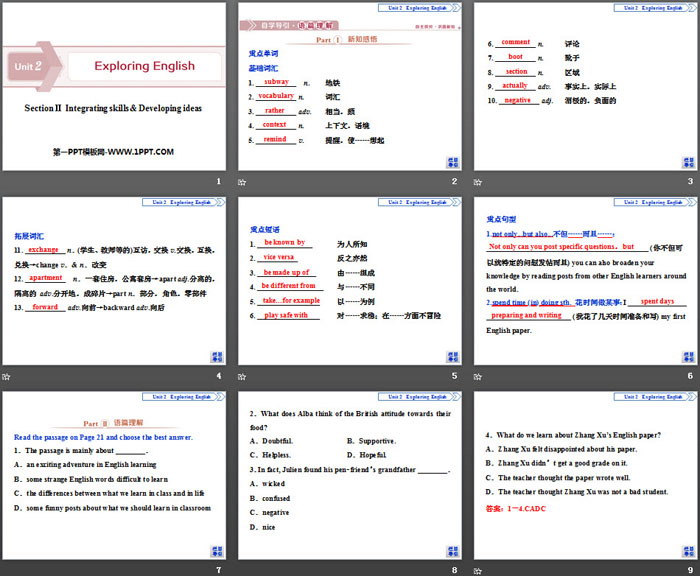This screenshot has width=700, height=576.
Task: Click slide number 5 label
Action: click(454, 376)
